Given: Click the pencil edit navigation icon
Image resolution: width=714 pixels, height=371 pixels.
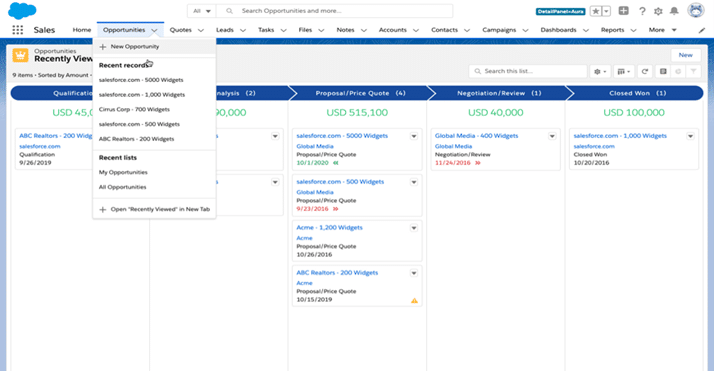Looking at the screenshot, I should tap(702, 30).
